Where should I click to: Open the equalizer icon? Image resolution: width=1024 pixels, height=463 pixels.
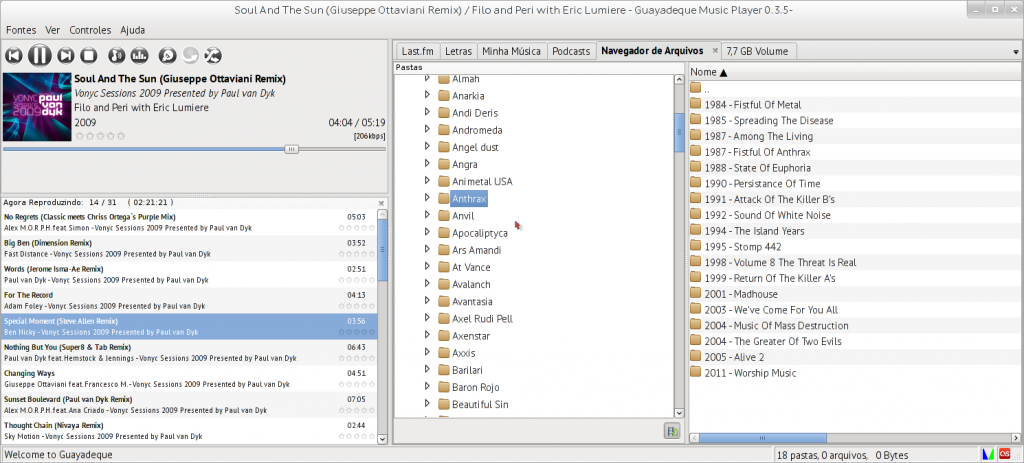tap(139, 56)
